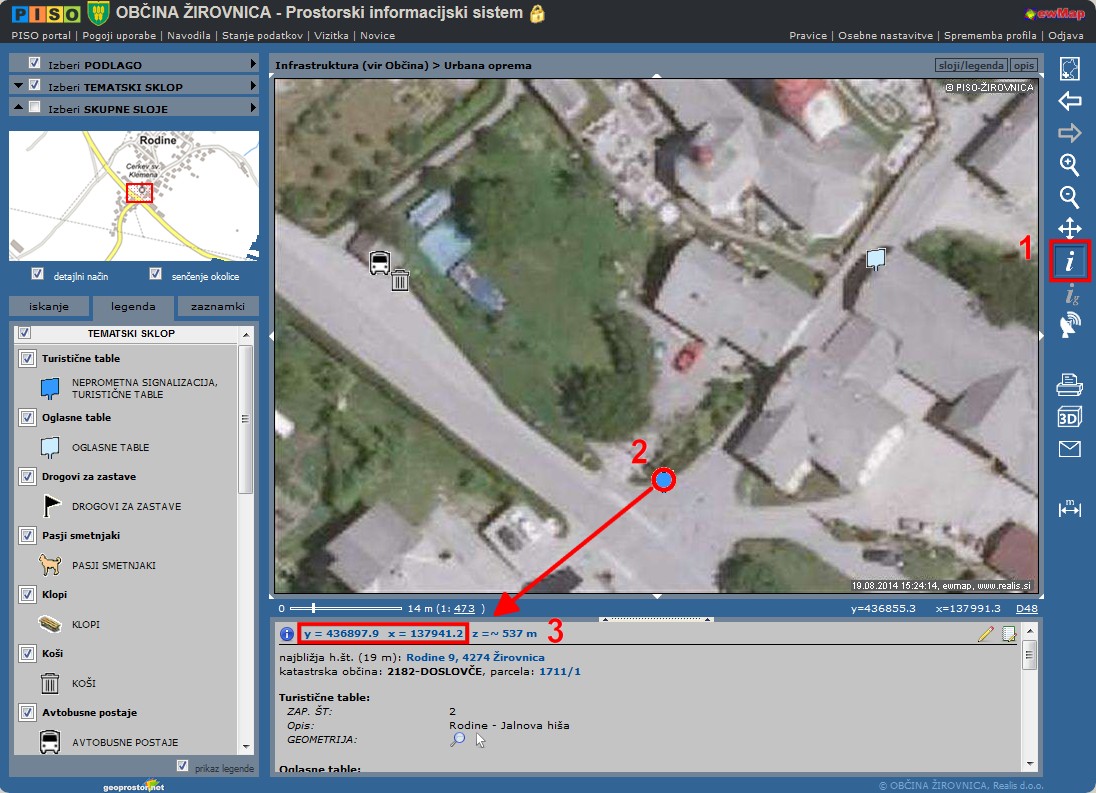Go back to previous map view
1096x793 pixels.
1069,101
